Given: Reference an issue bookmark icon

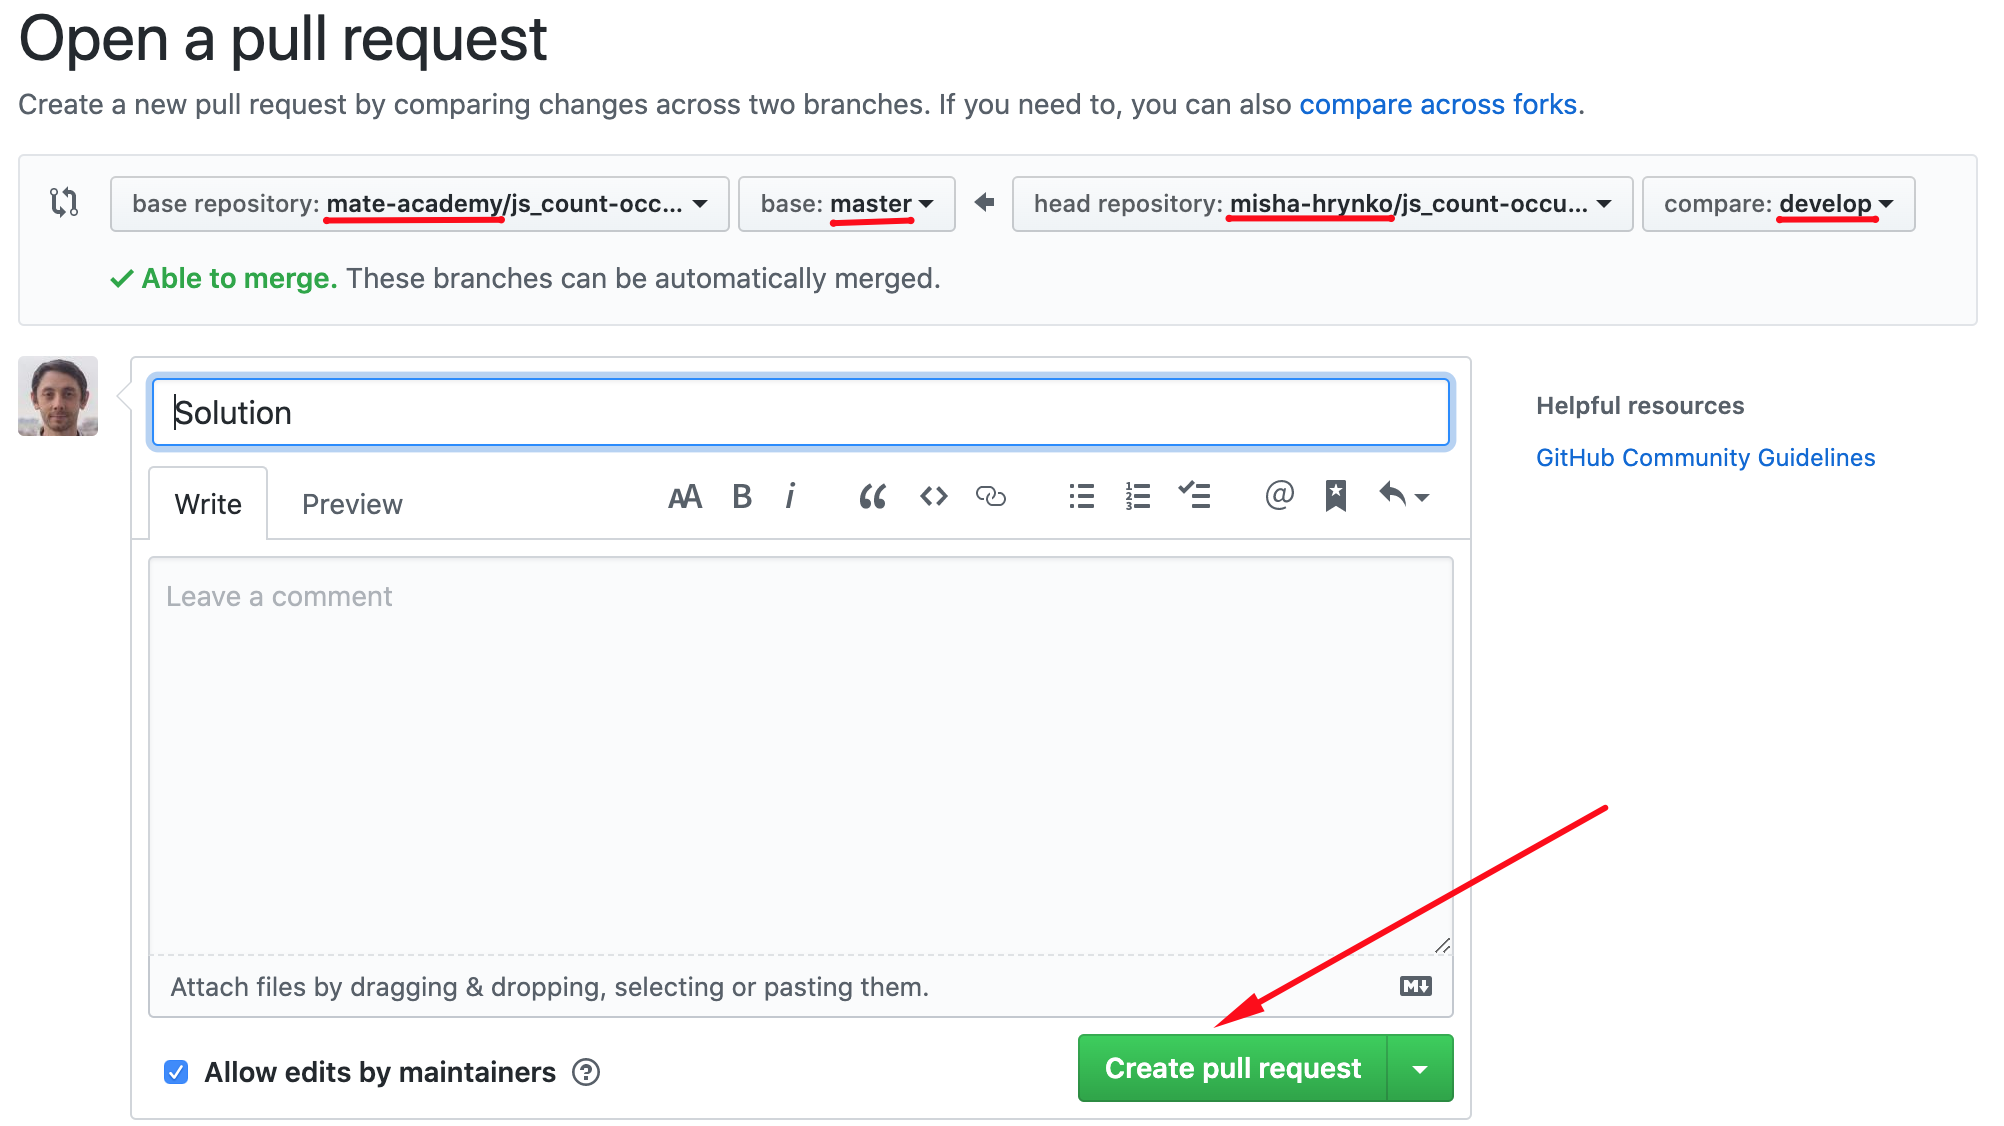Looking at the screenshot, I should click(1335, 496).
